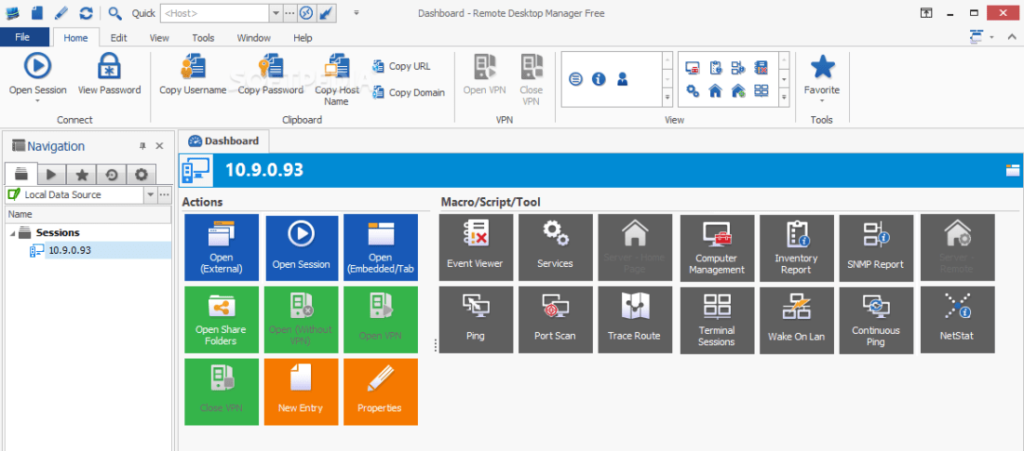
Task: Expand the Local Data Source dropdown
Action: [x=150, y=194]
